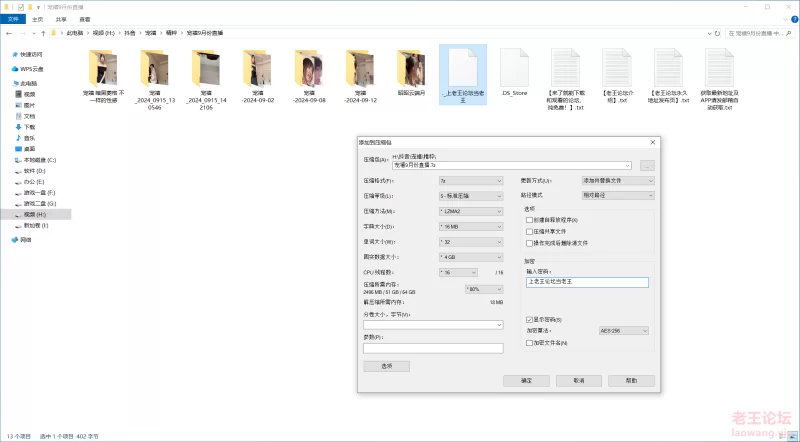Image resolution: width=800 pixels, height=442 pixels.
Task: Click 确定 OK button in dialog
Action: (526, 381)
